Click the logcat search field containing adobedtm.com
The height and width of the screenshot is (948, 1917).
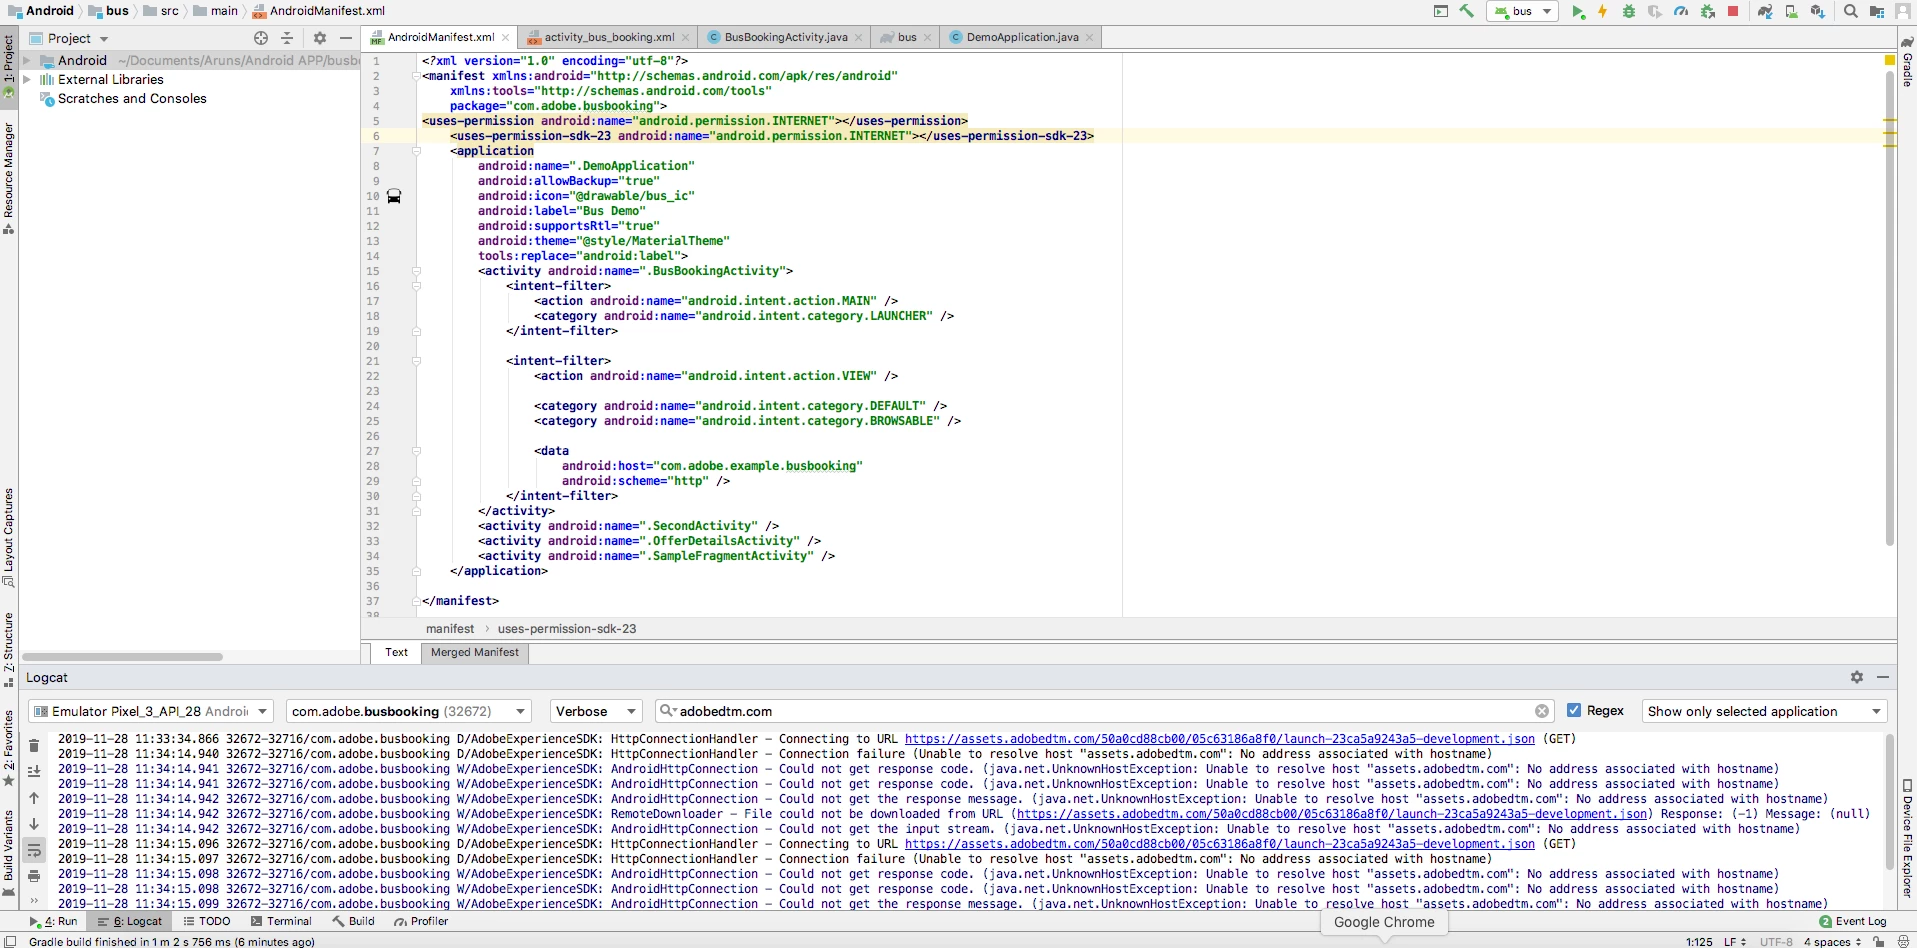[1105, 711]
